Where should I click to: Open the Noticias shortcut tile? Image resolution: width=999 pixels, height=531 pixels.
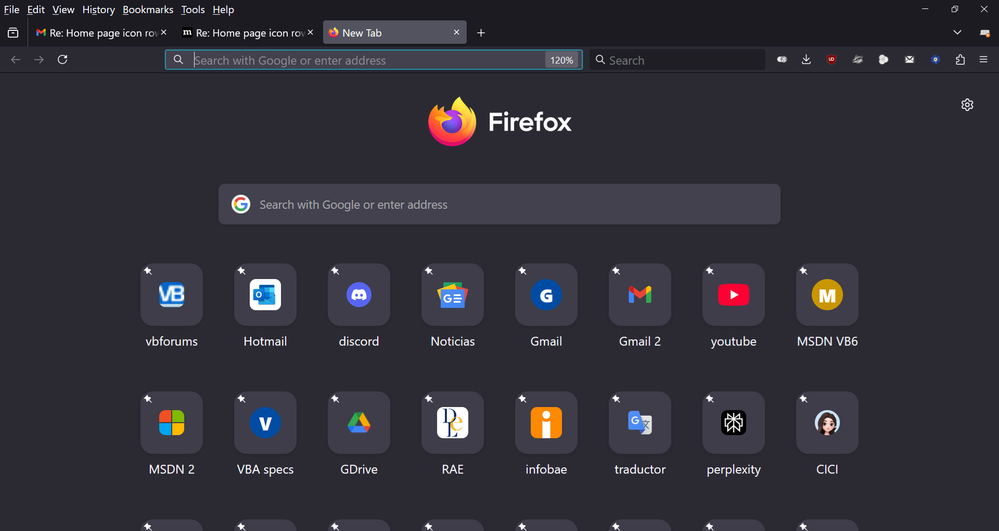[452, 295]
